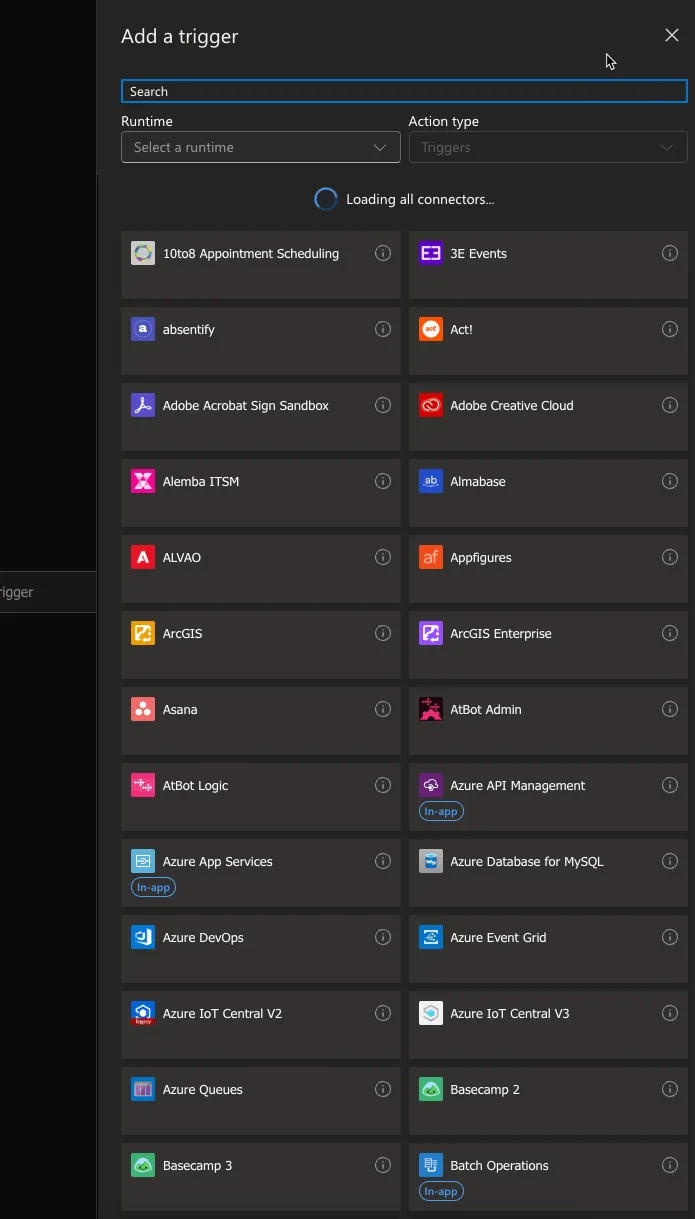Open info button for Appfigures

point(670,558)
